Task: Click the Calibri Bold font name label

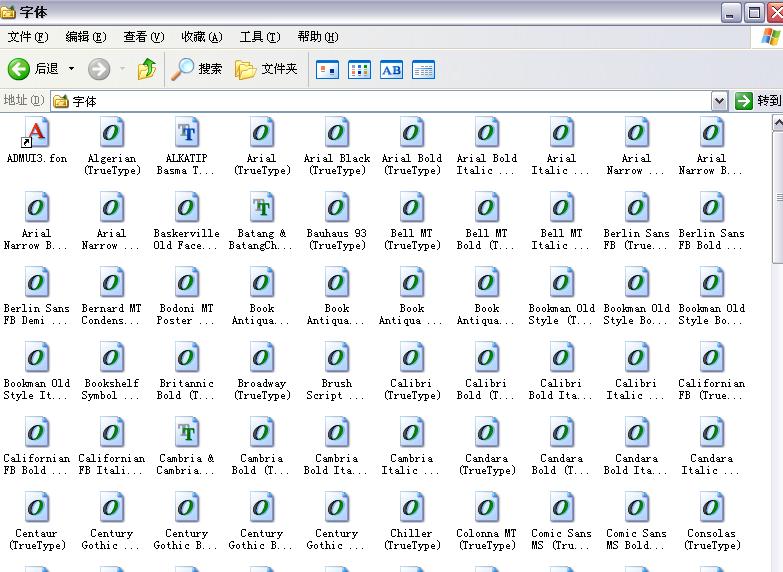Action: pos(486,390)
